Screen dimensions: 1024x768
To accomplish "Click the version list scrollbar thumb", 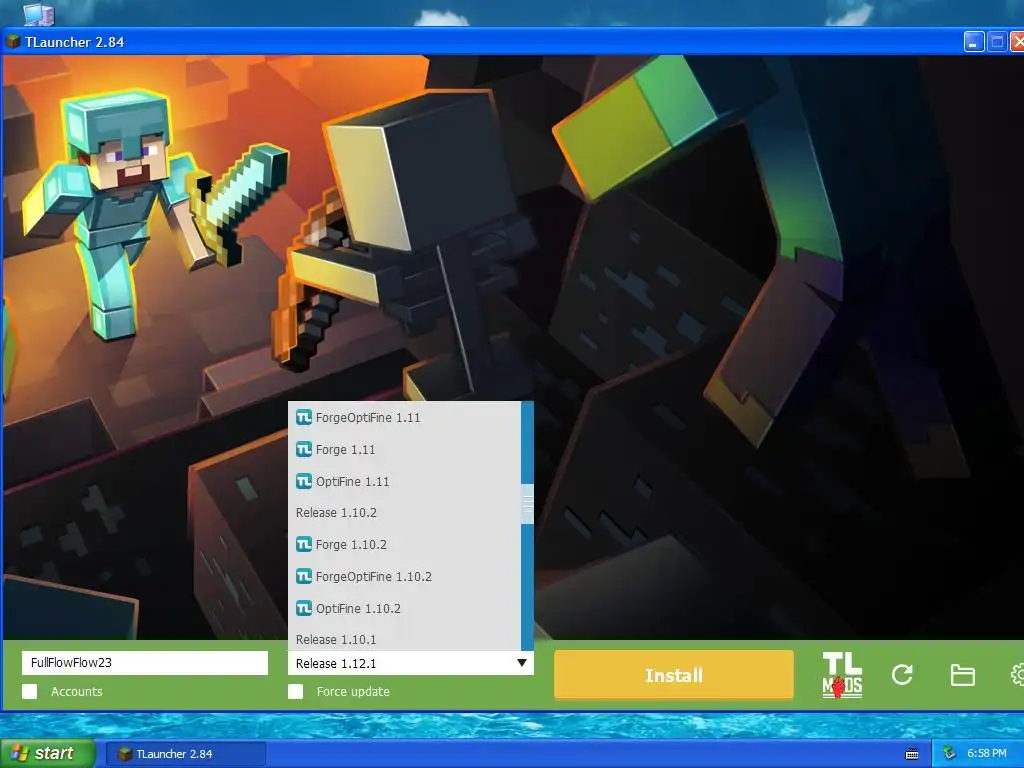I will tap(528, 504).
